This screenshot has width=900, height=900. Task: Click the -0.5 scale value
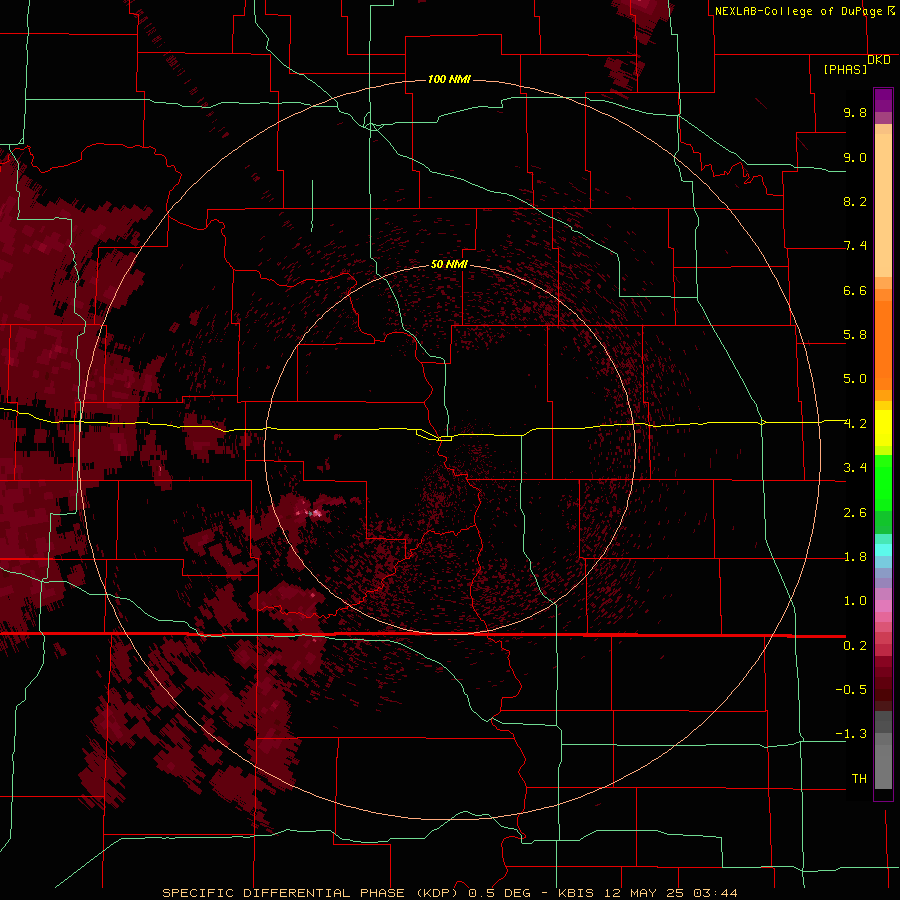click(x=851, y=690)
